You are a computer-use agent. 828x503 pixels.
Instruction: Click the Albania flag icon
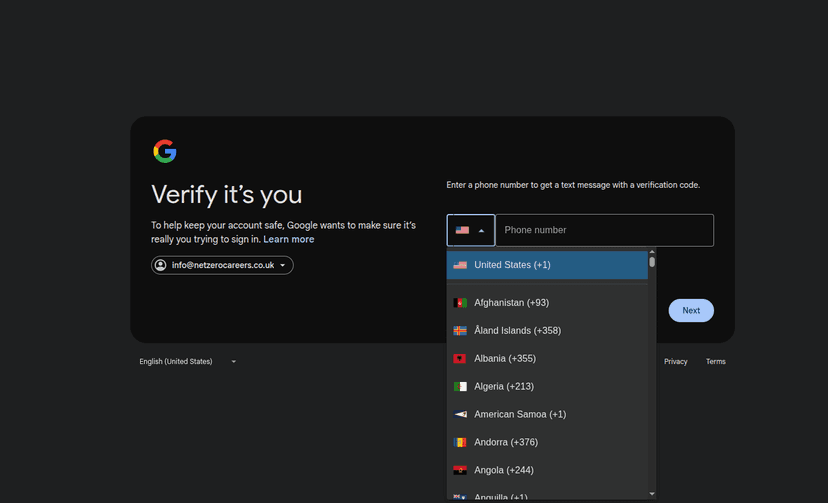[460, 359]
